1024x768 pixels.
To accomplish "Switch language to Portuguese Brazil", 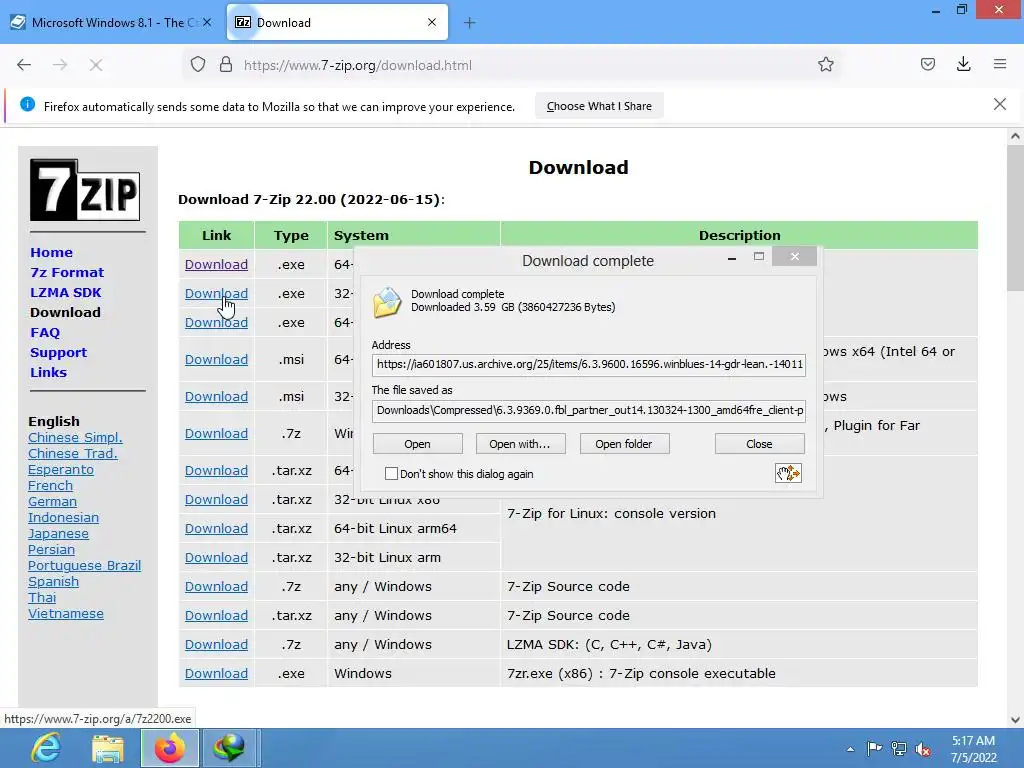I will (x=84, y=566).
